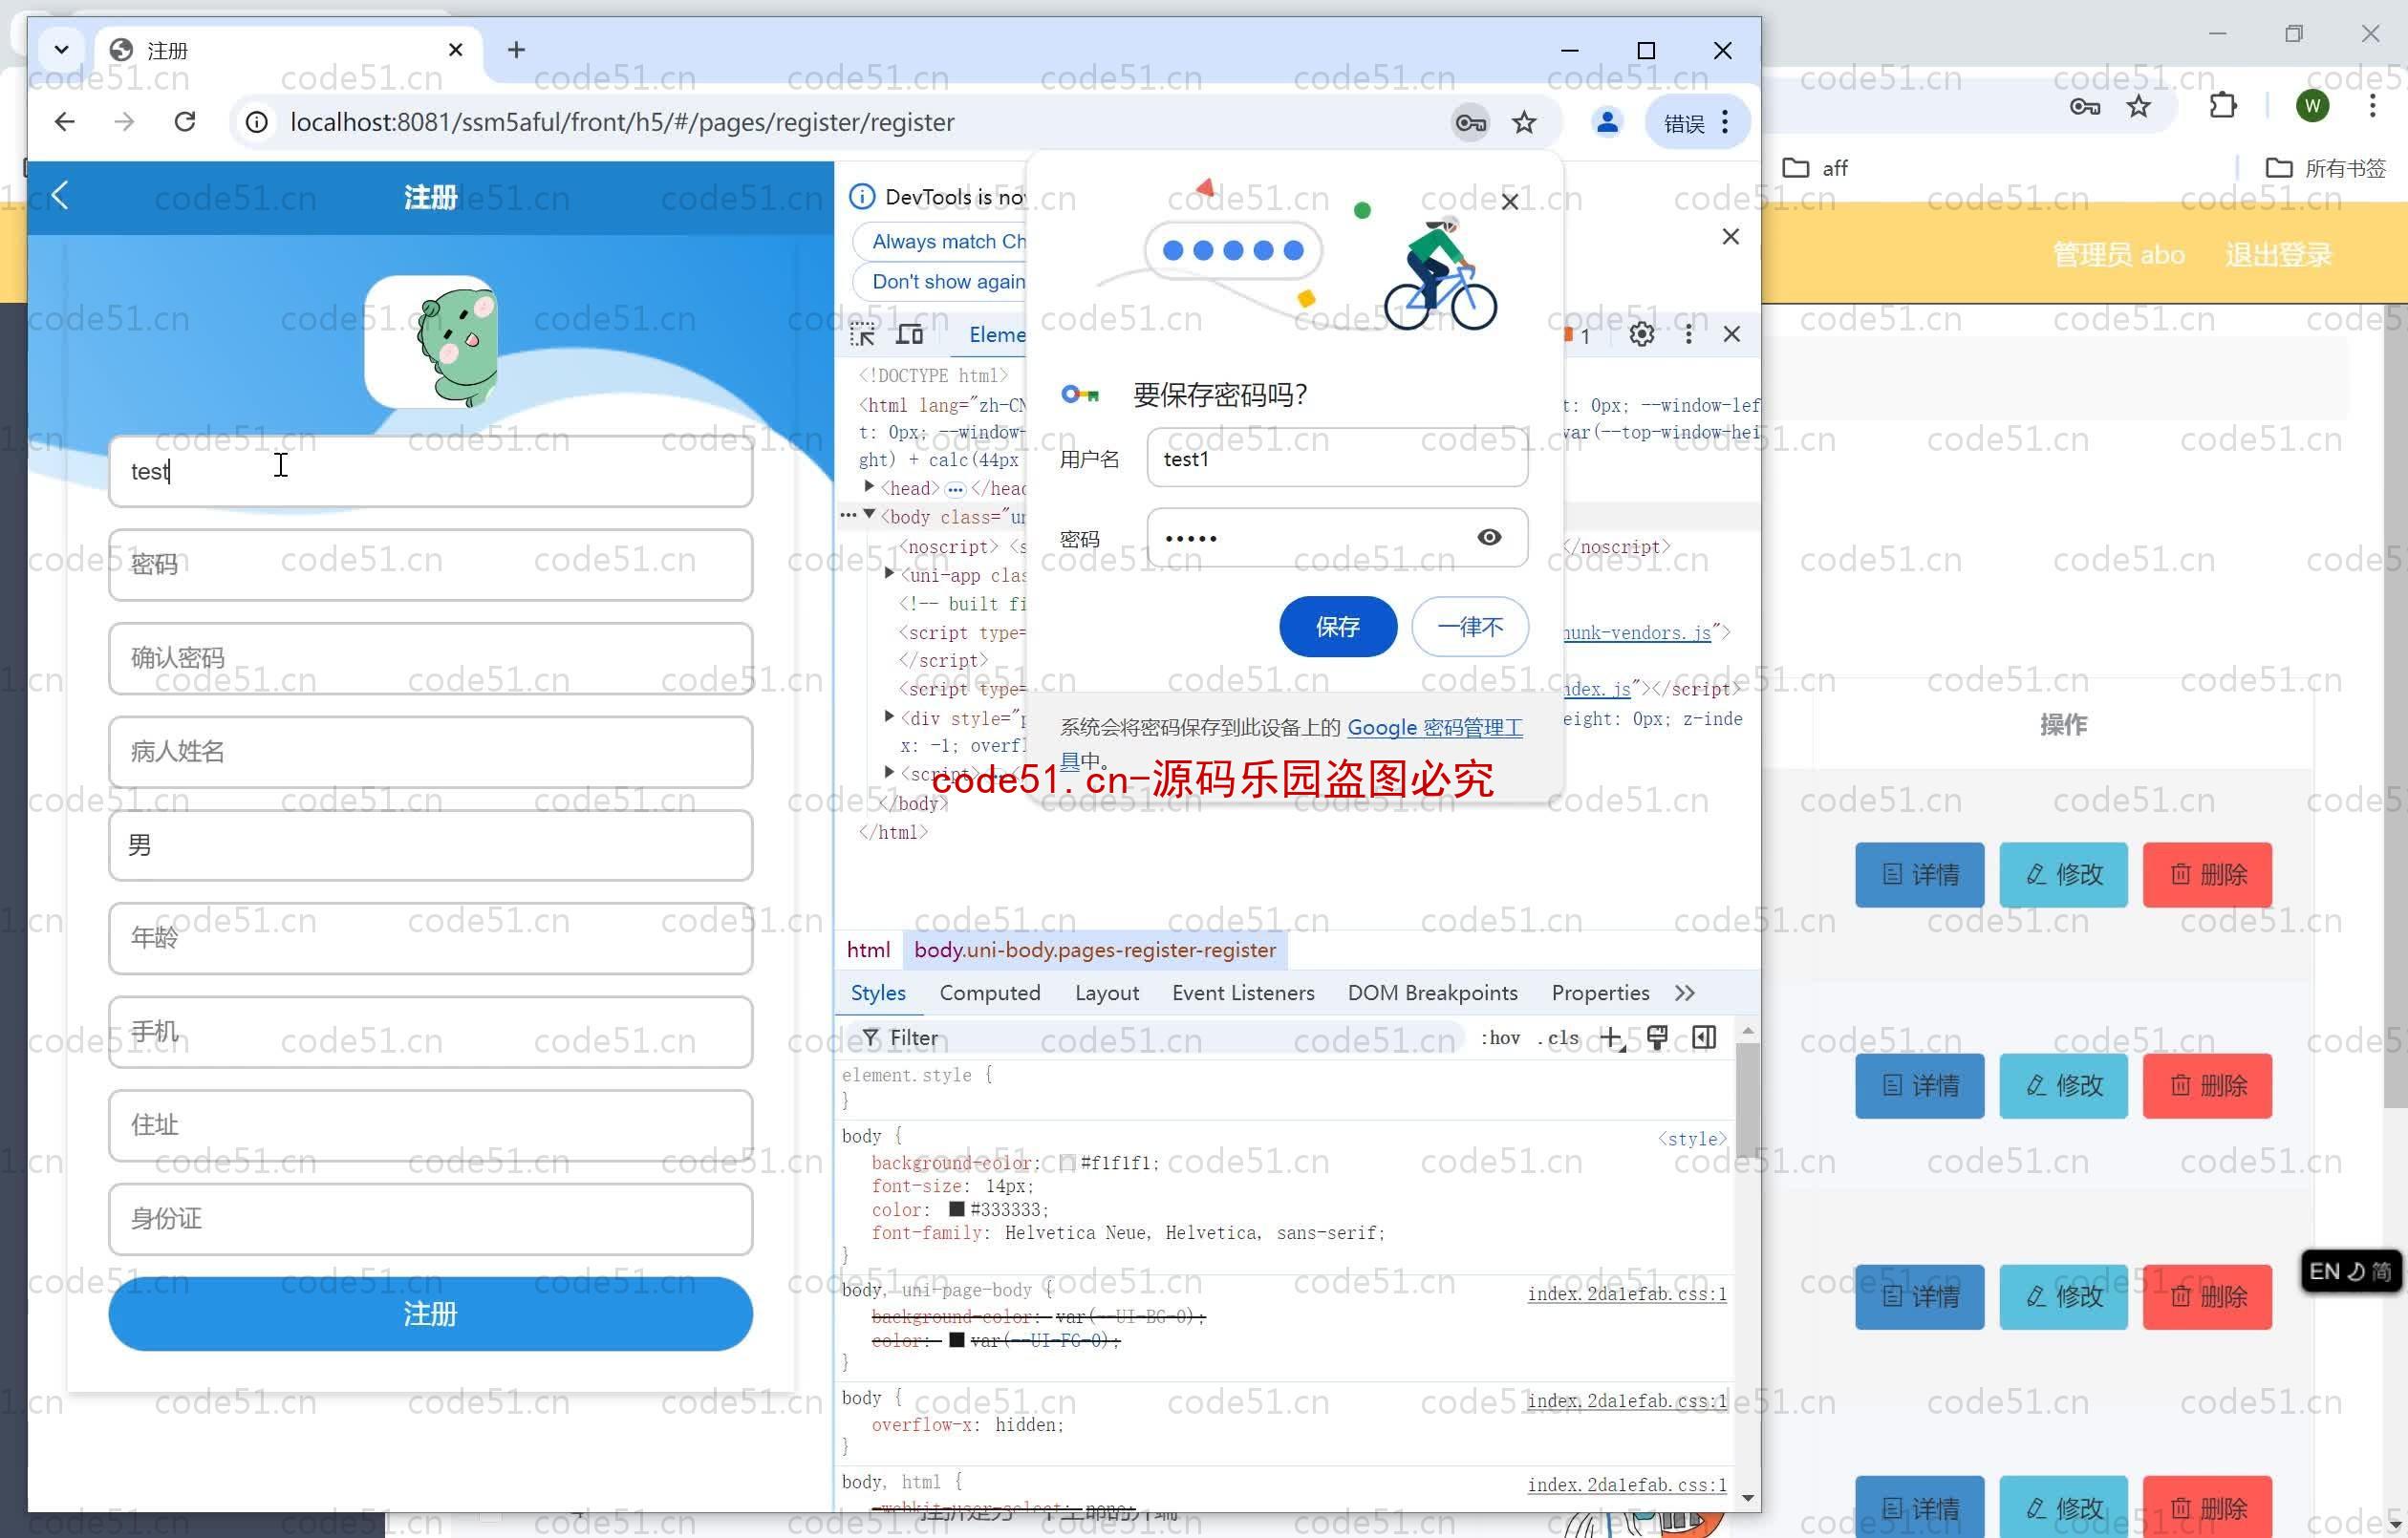Select html in the breadcrumb bar
The image size is (2408, 1538).
[868, 950]
